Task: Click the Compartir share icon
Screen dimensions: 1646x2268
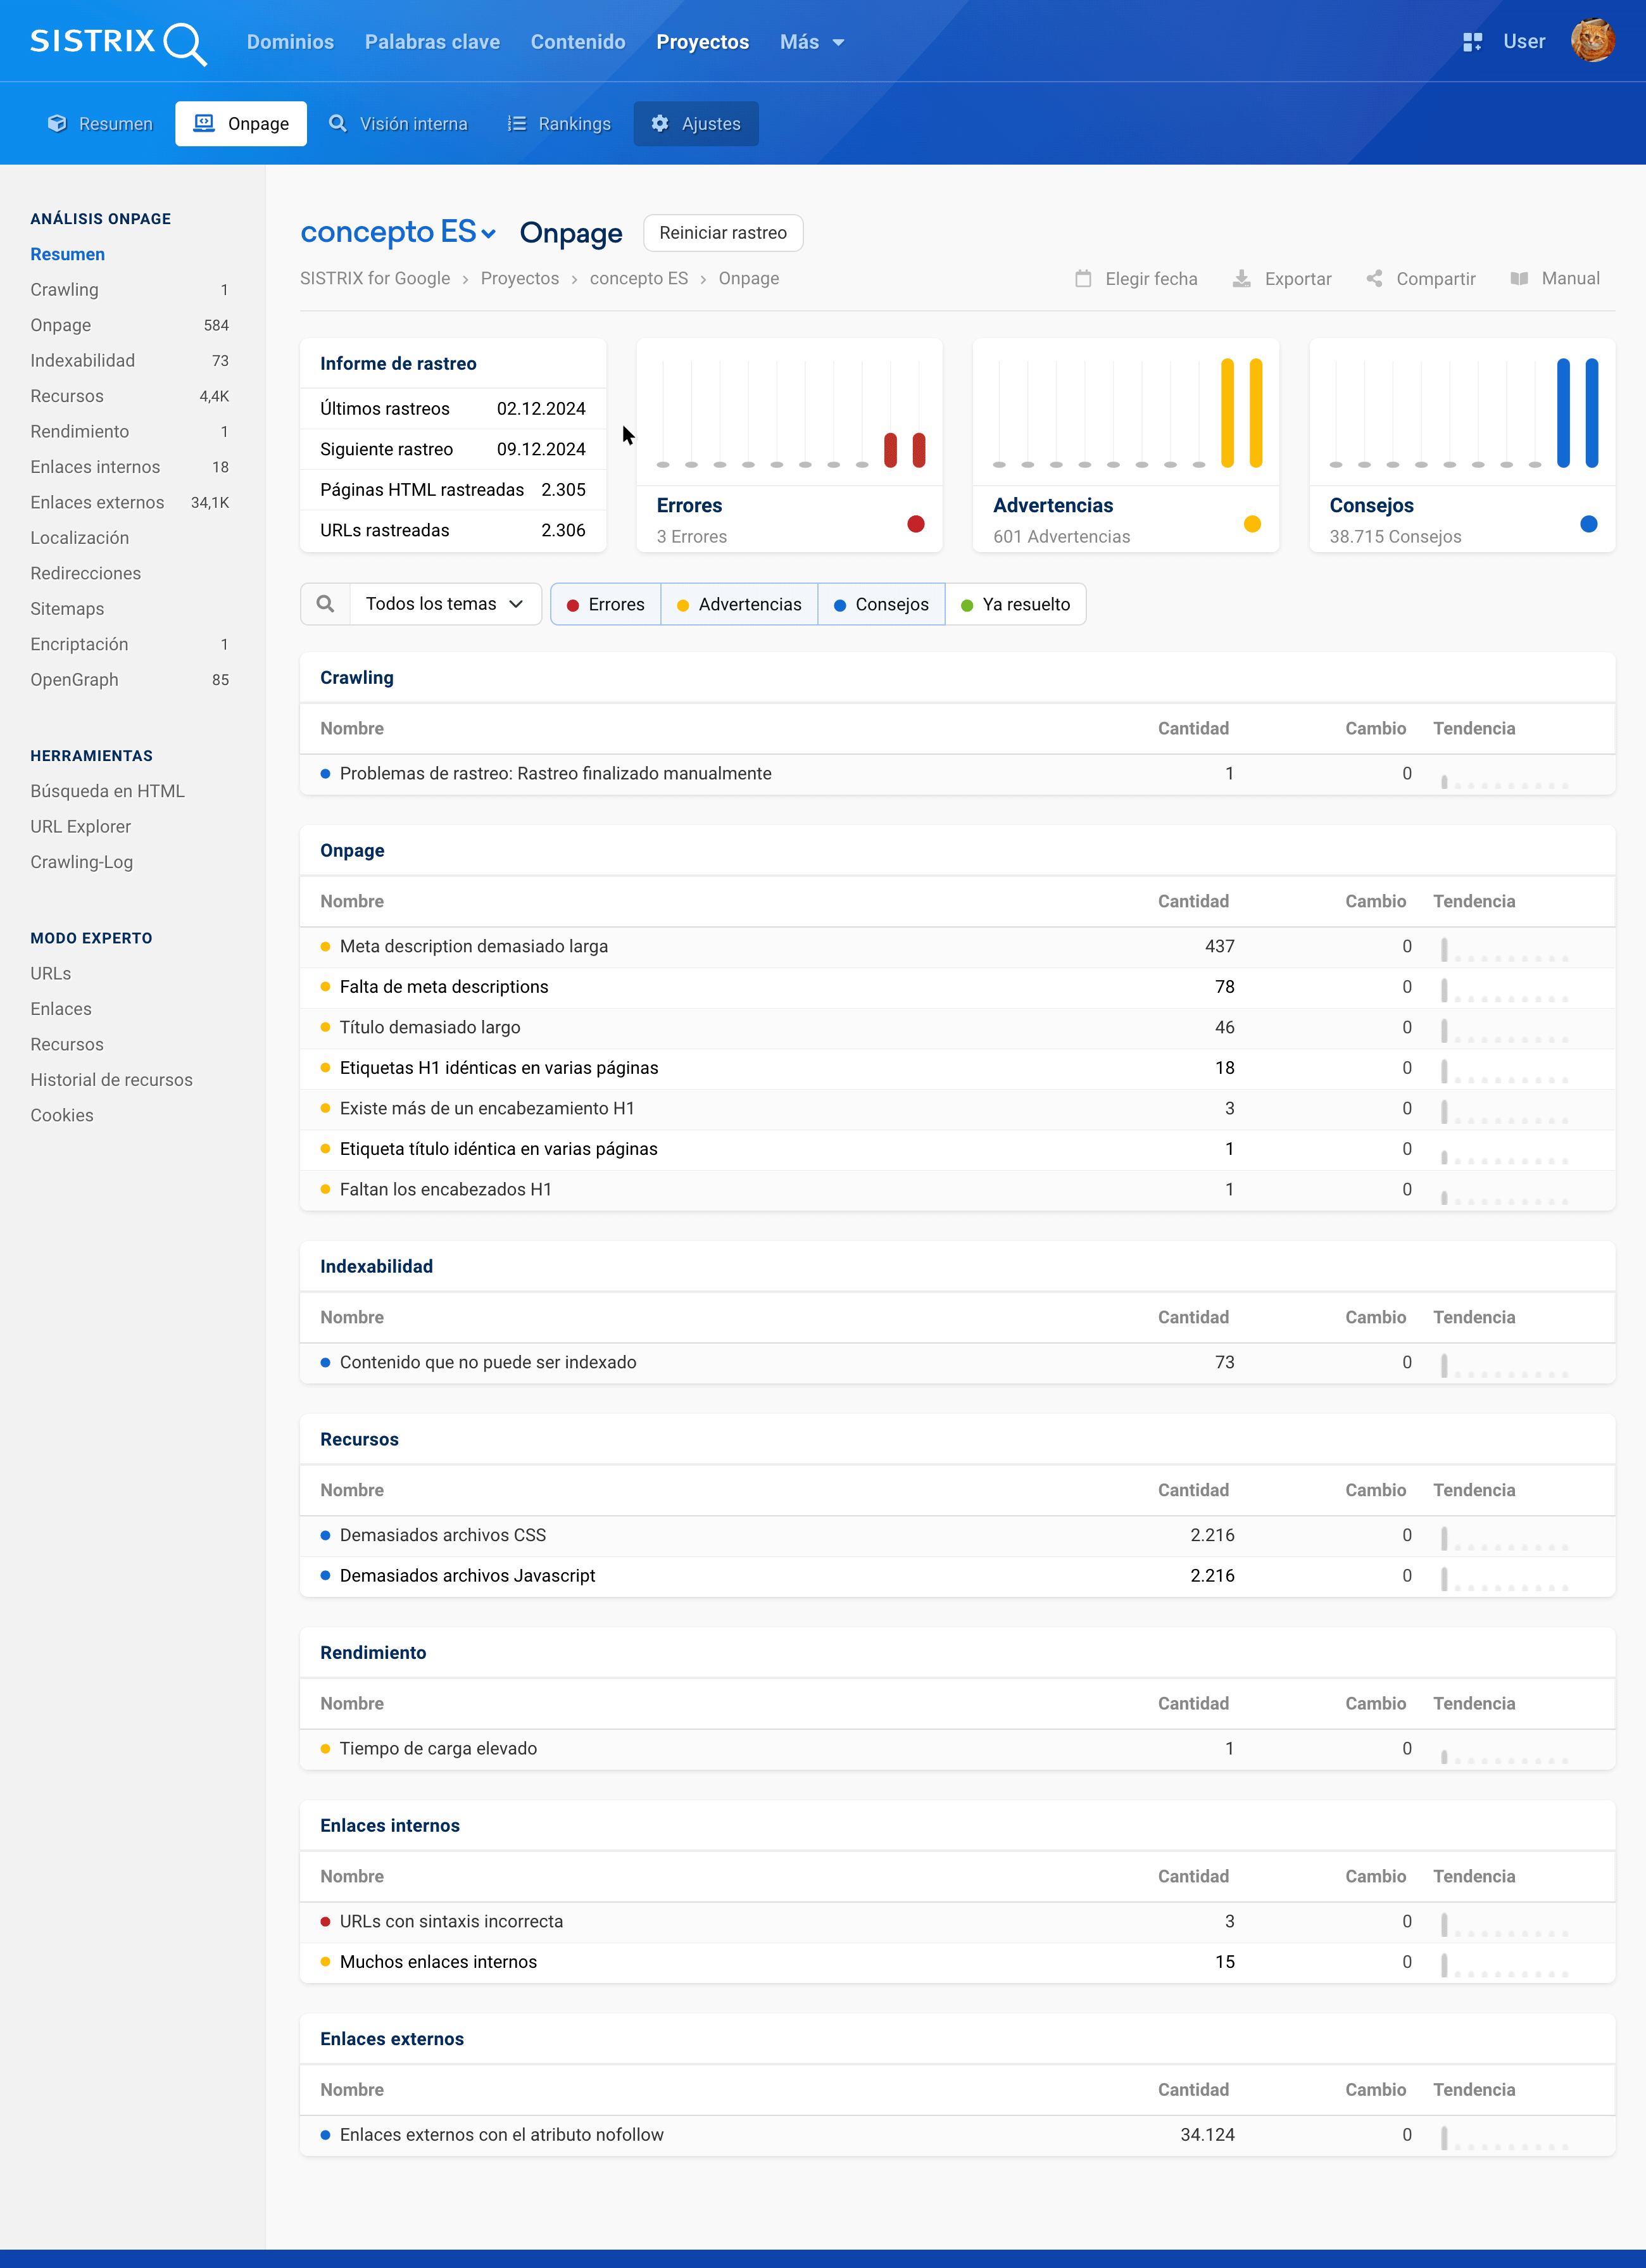Action: 1375,279
